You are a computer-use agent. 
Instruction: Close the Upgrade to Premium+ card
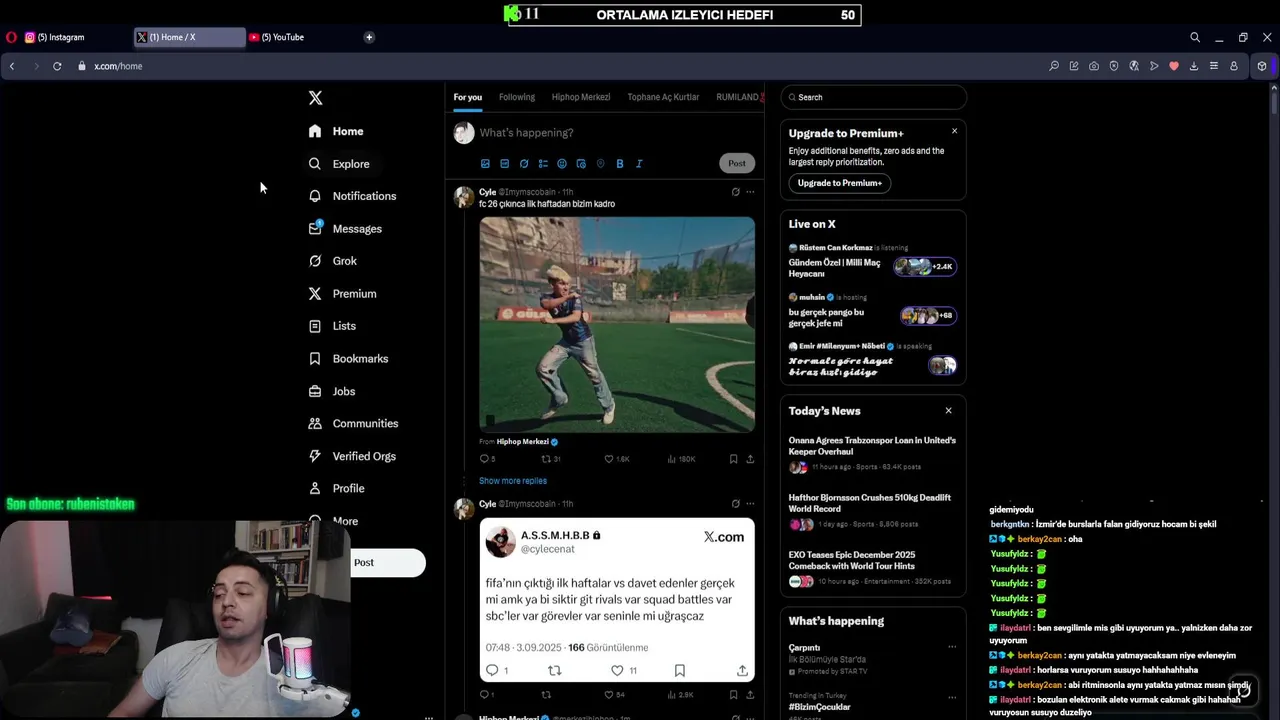[954, 131]
